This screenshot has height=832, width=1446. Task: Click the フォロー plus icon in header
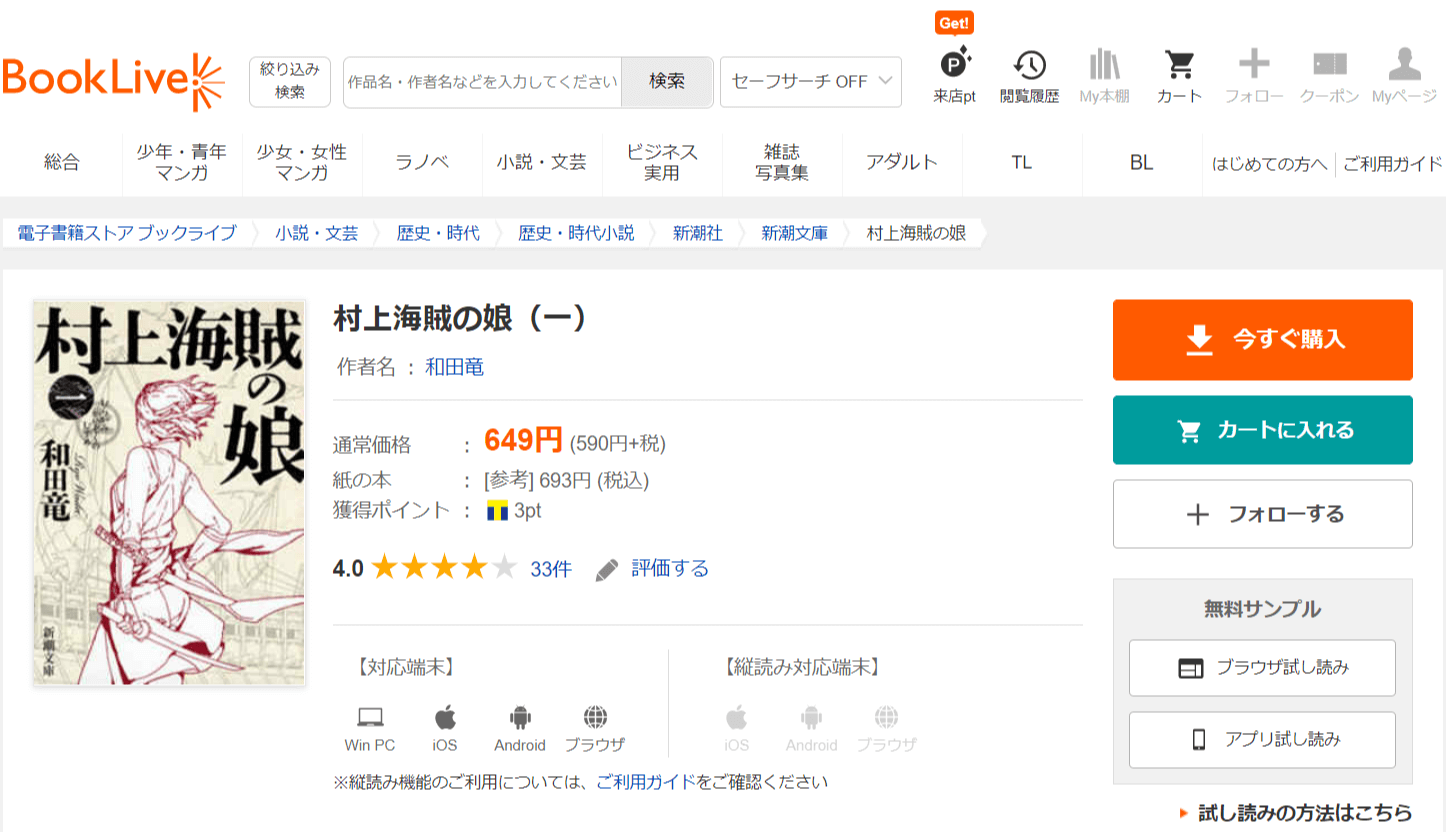(1254, 66)
